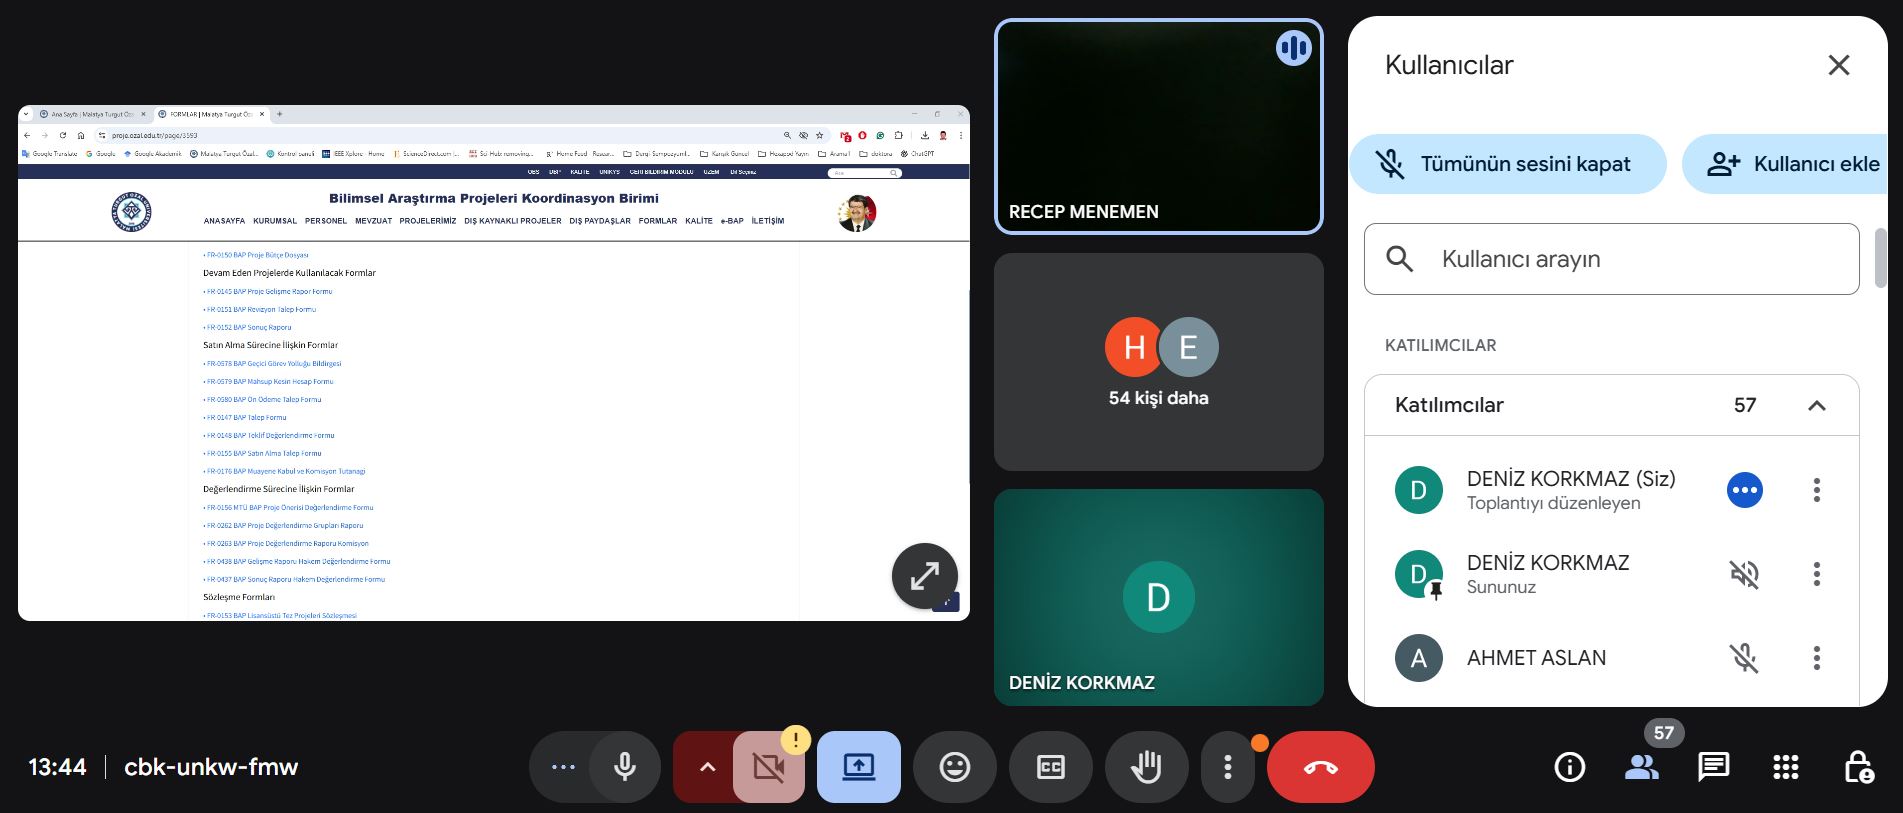The width and height of the screenshot is (1903, 813).
Task: Open host controls lock icon
Action: [x=1857, y=767]
